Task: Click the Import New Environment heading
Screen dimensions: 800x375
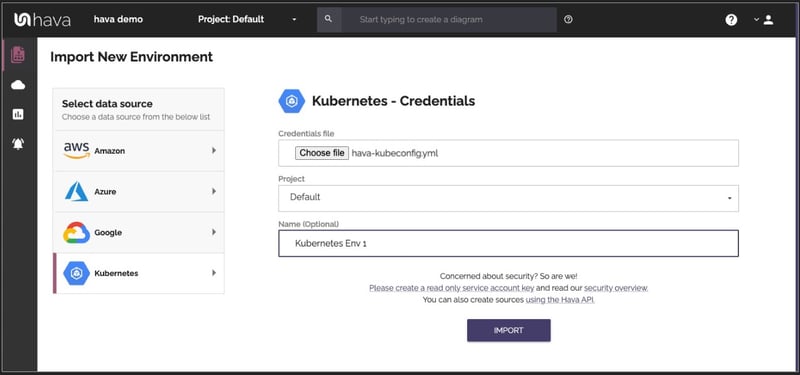Action: (132, 57)
